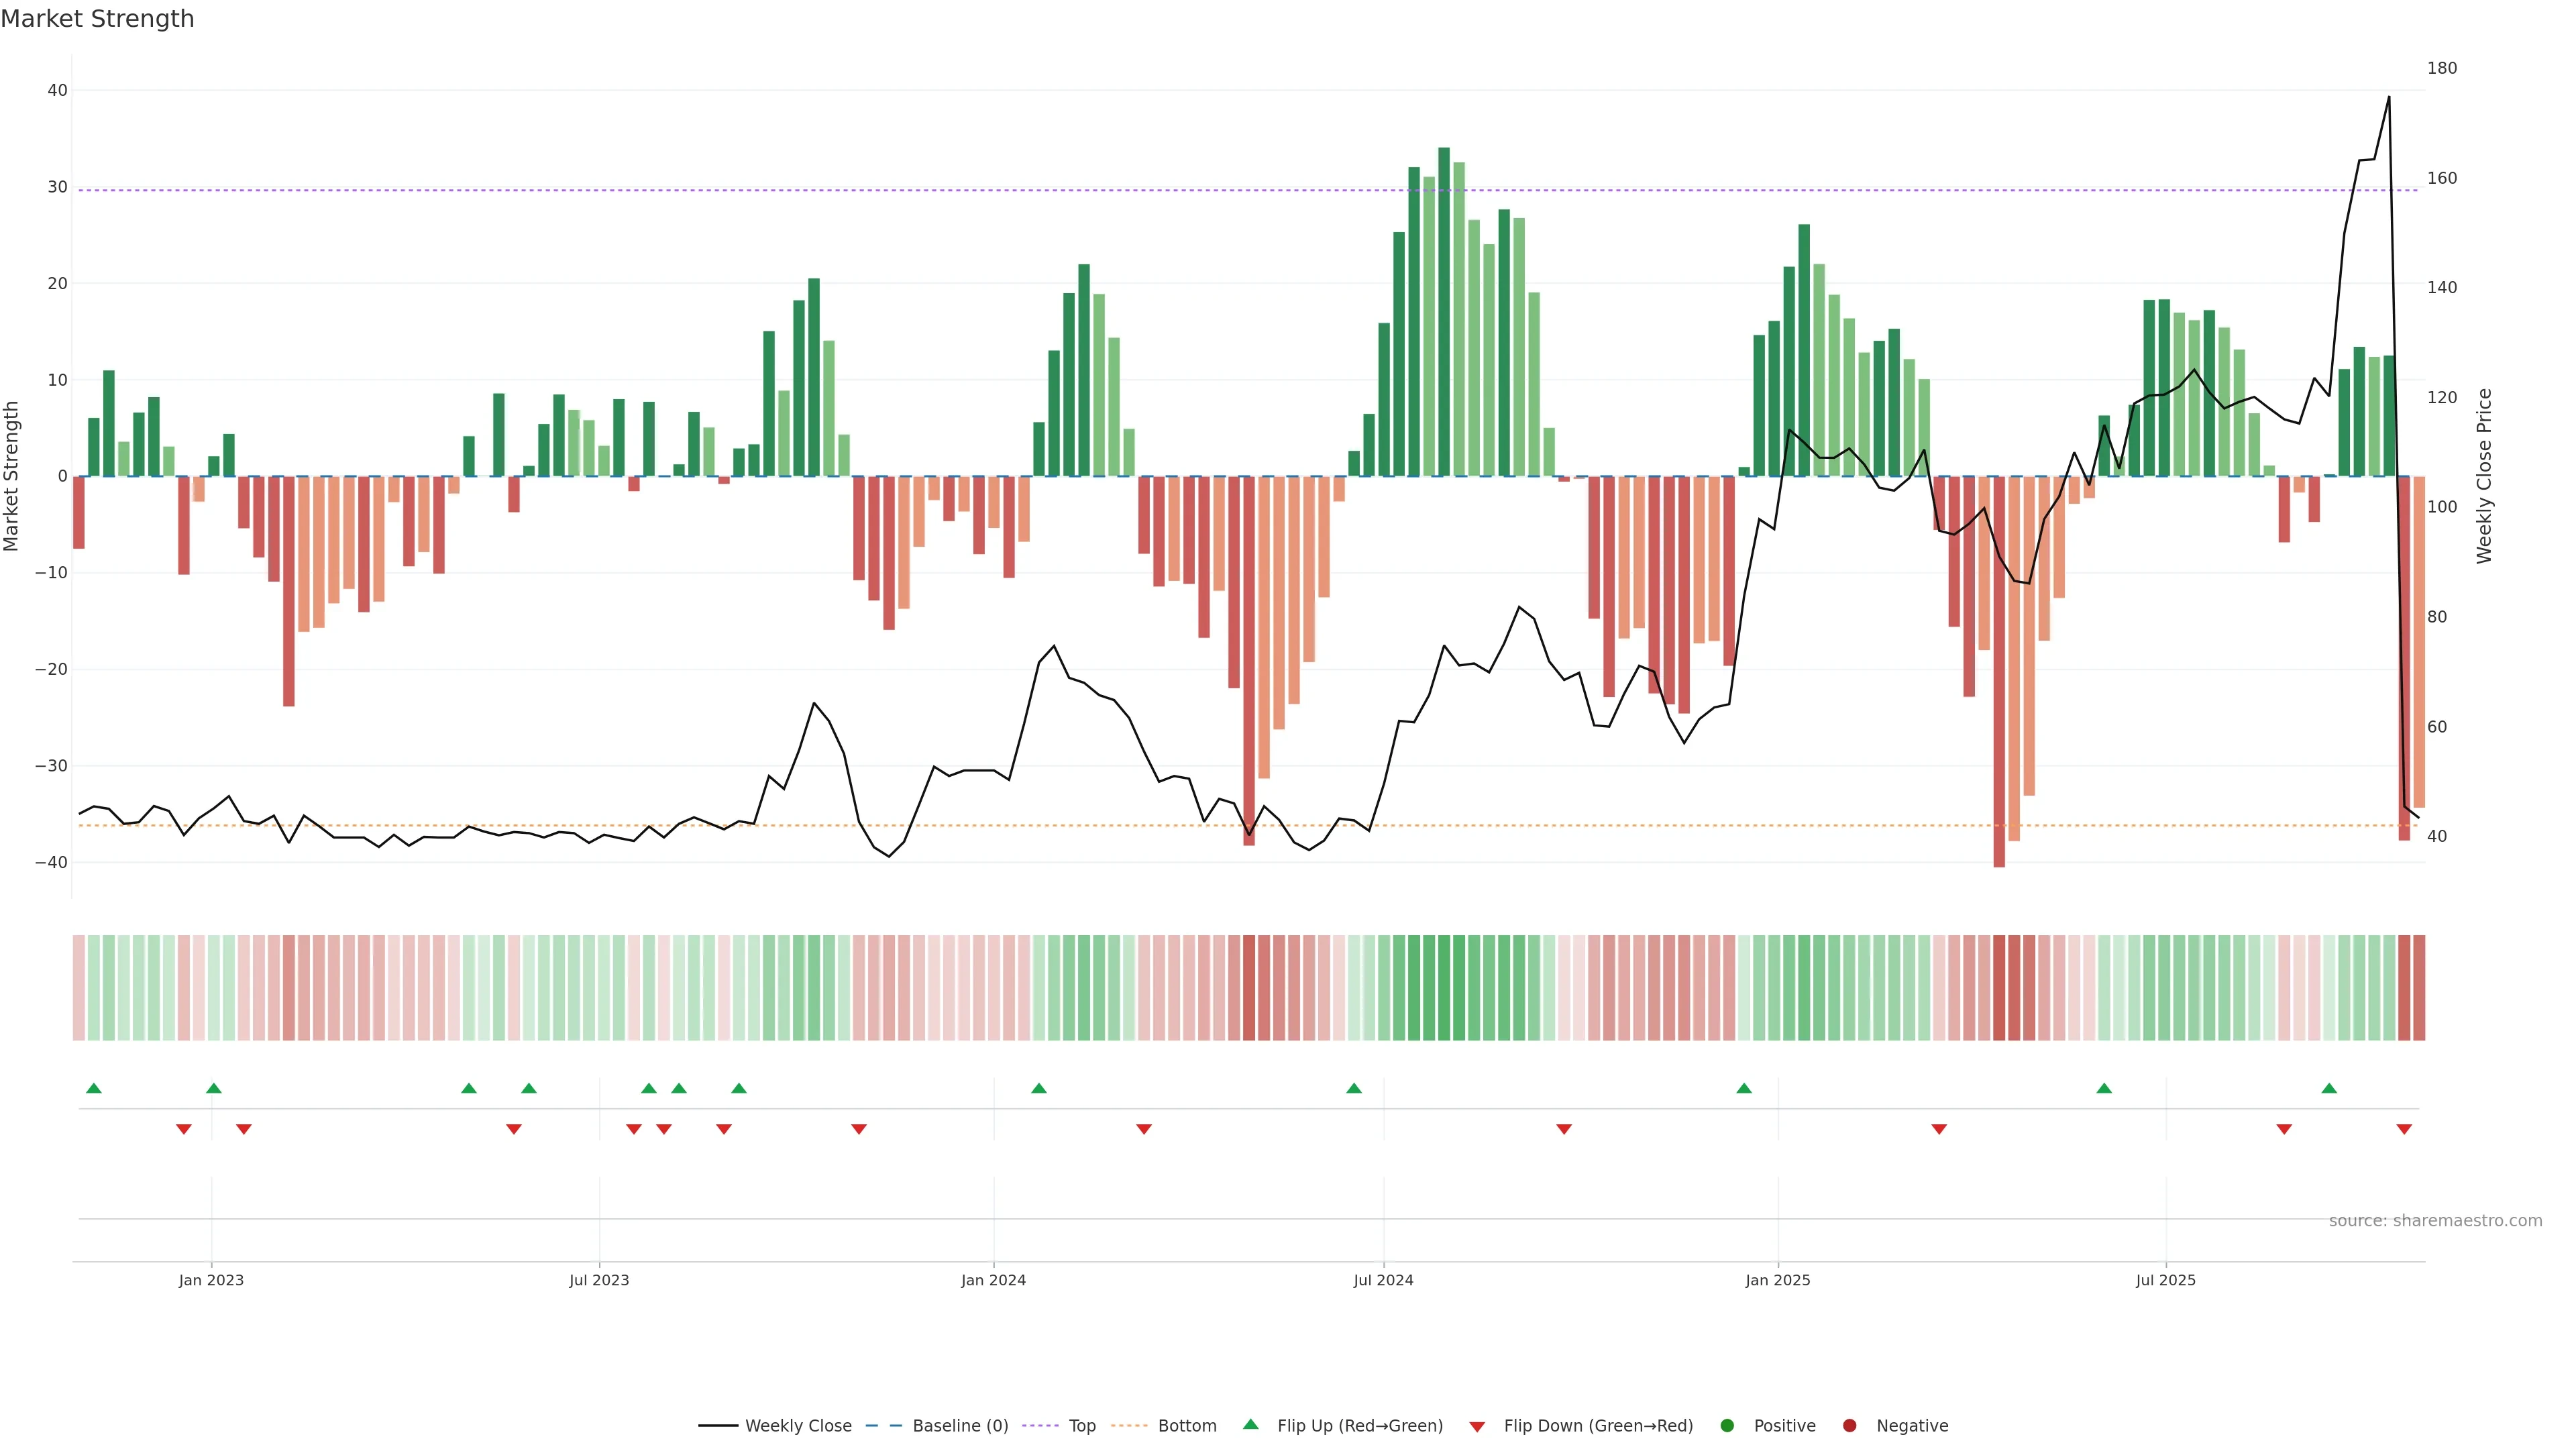Click flip-up marker just after Jan 2024
The image size is (2576, 1449).
click(x=1039, y=1088)
